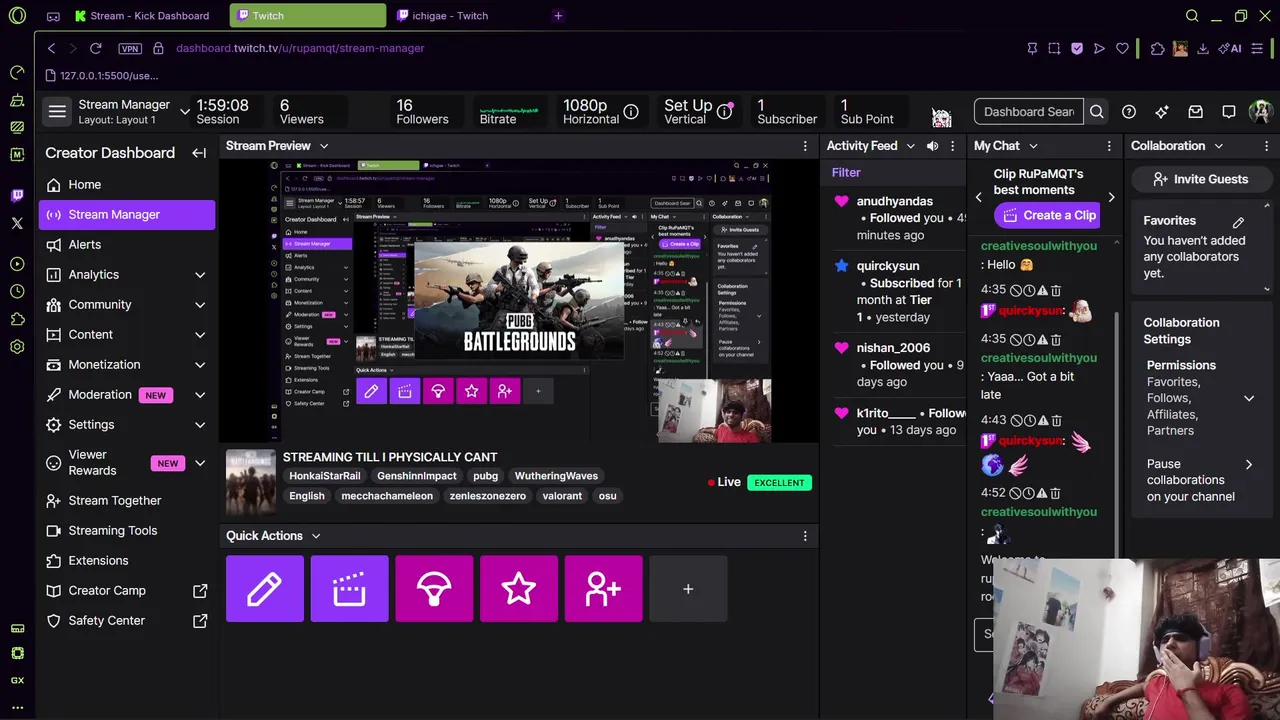This screenshot has height=720, width=1280.
Task: Click the Invite Guests button
Action: click(1200, 179)
